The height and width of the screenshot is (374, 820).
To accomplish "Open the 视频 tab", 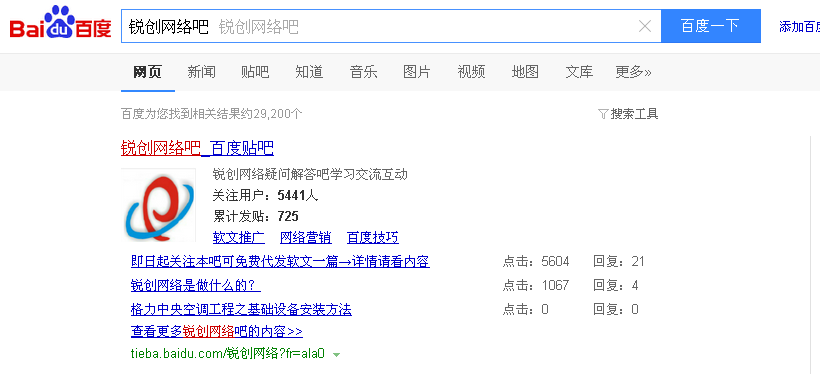I will 471,72.
